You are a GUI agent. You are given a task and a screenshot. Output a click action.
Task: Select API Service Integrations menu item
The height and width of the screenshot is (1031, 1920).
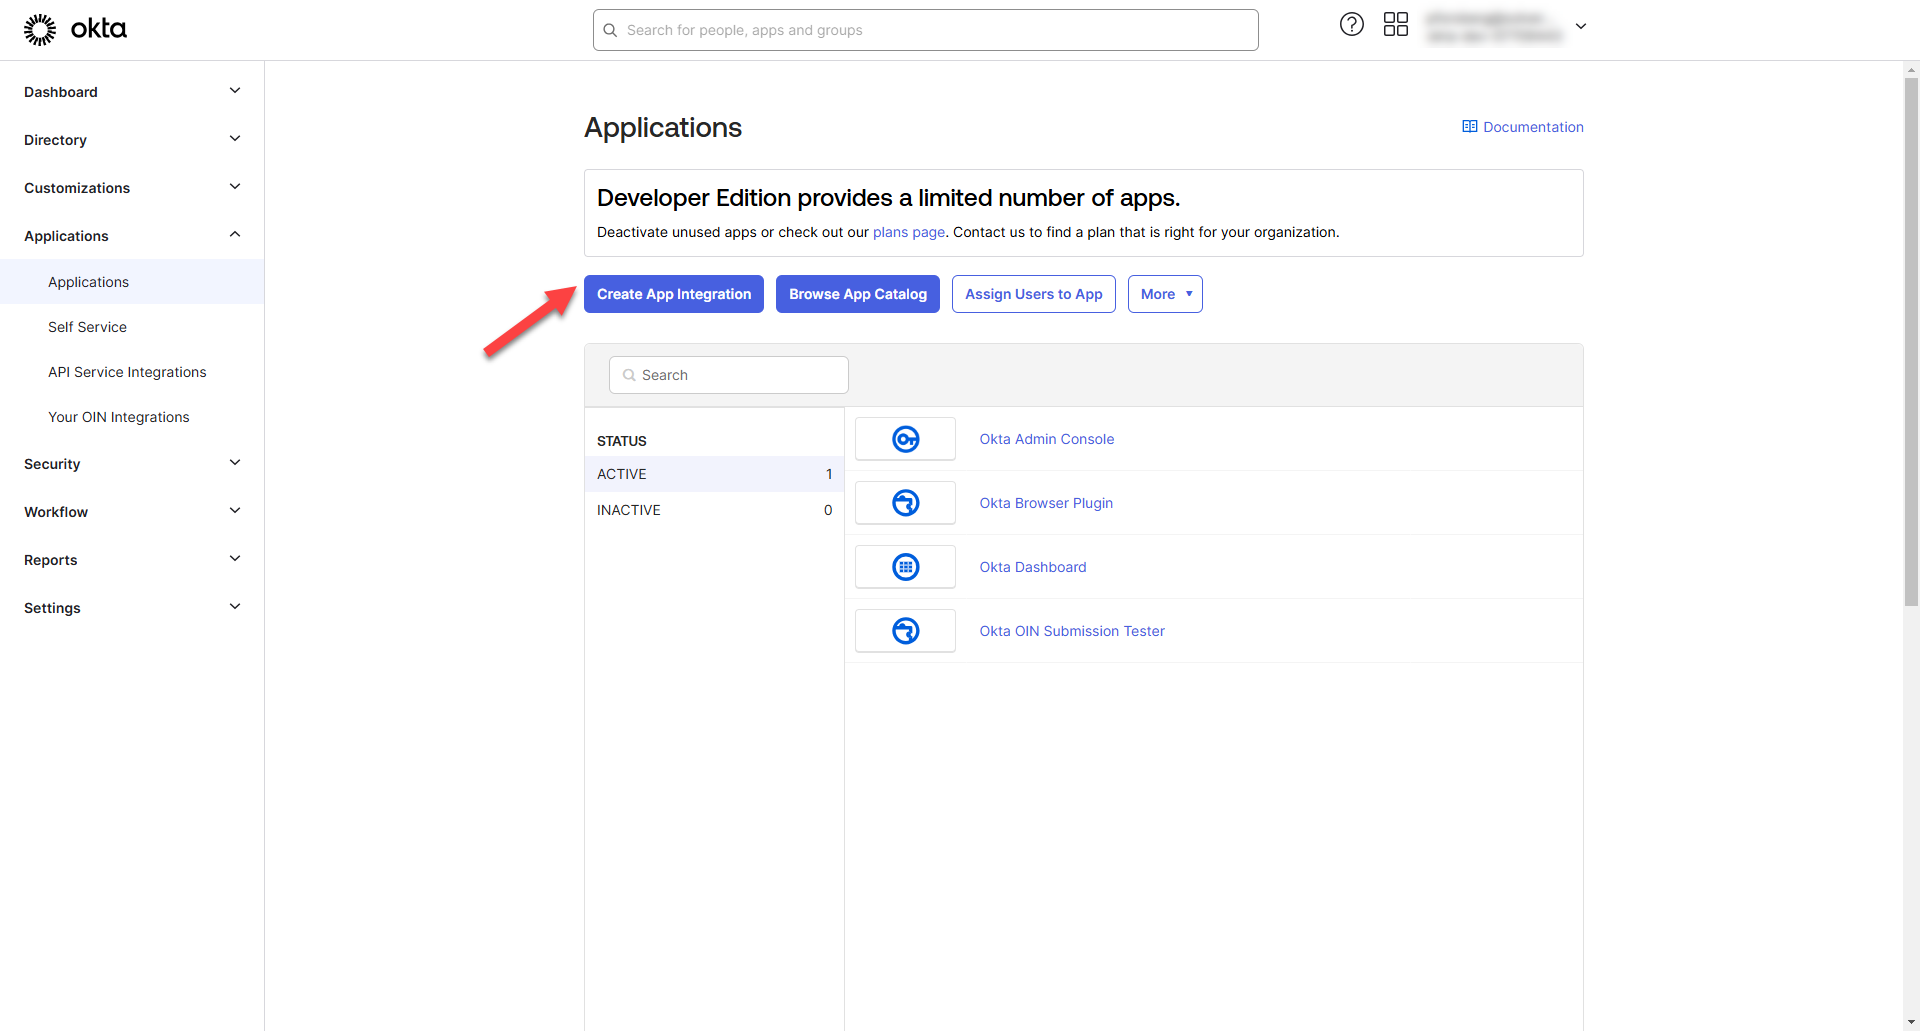click(x=127, y=372)
